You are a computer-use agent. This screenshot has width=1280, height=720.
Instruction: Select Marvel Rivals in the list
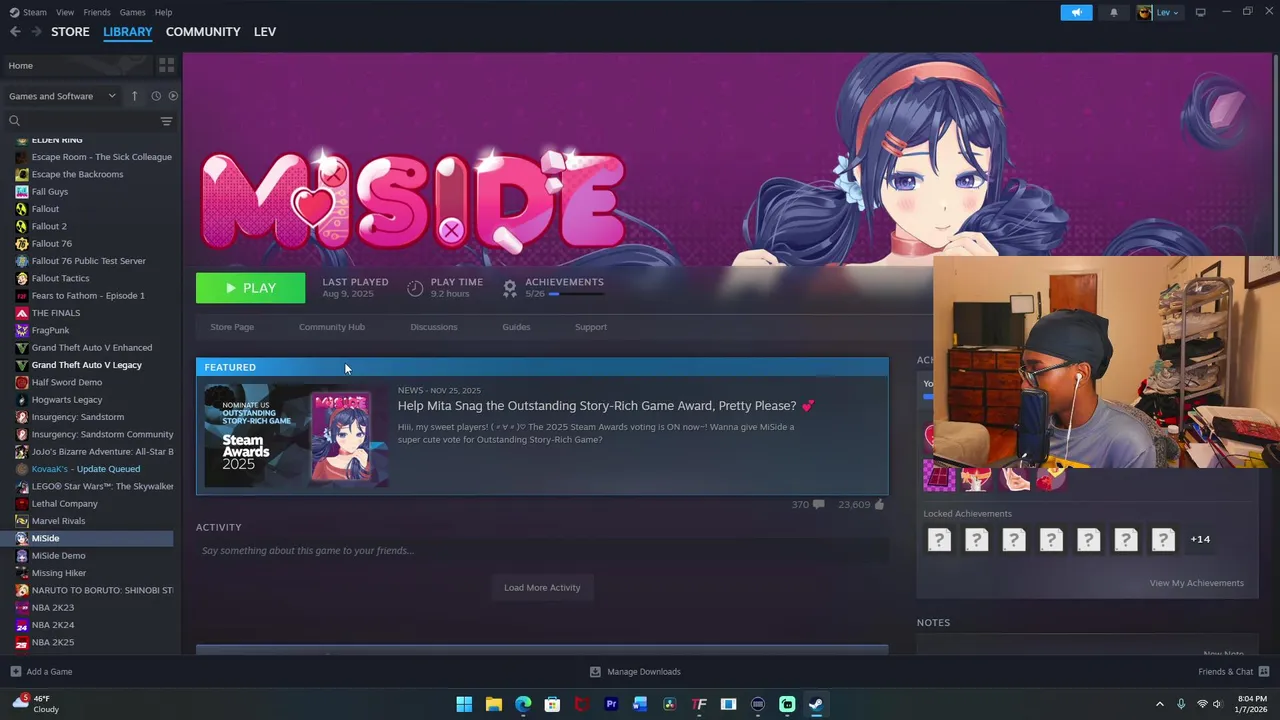59,521
